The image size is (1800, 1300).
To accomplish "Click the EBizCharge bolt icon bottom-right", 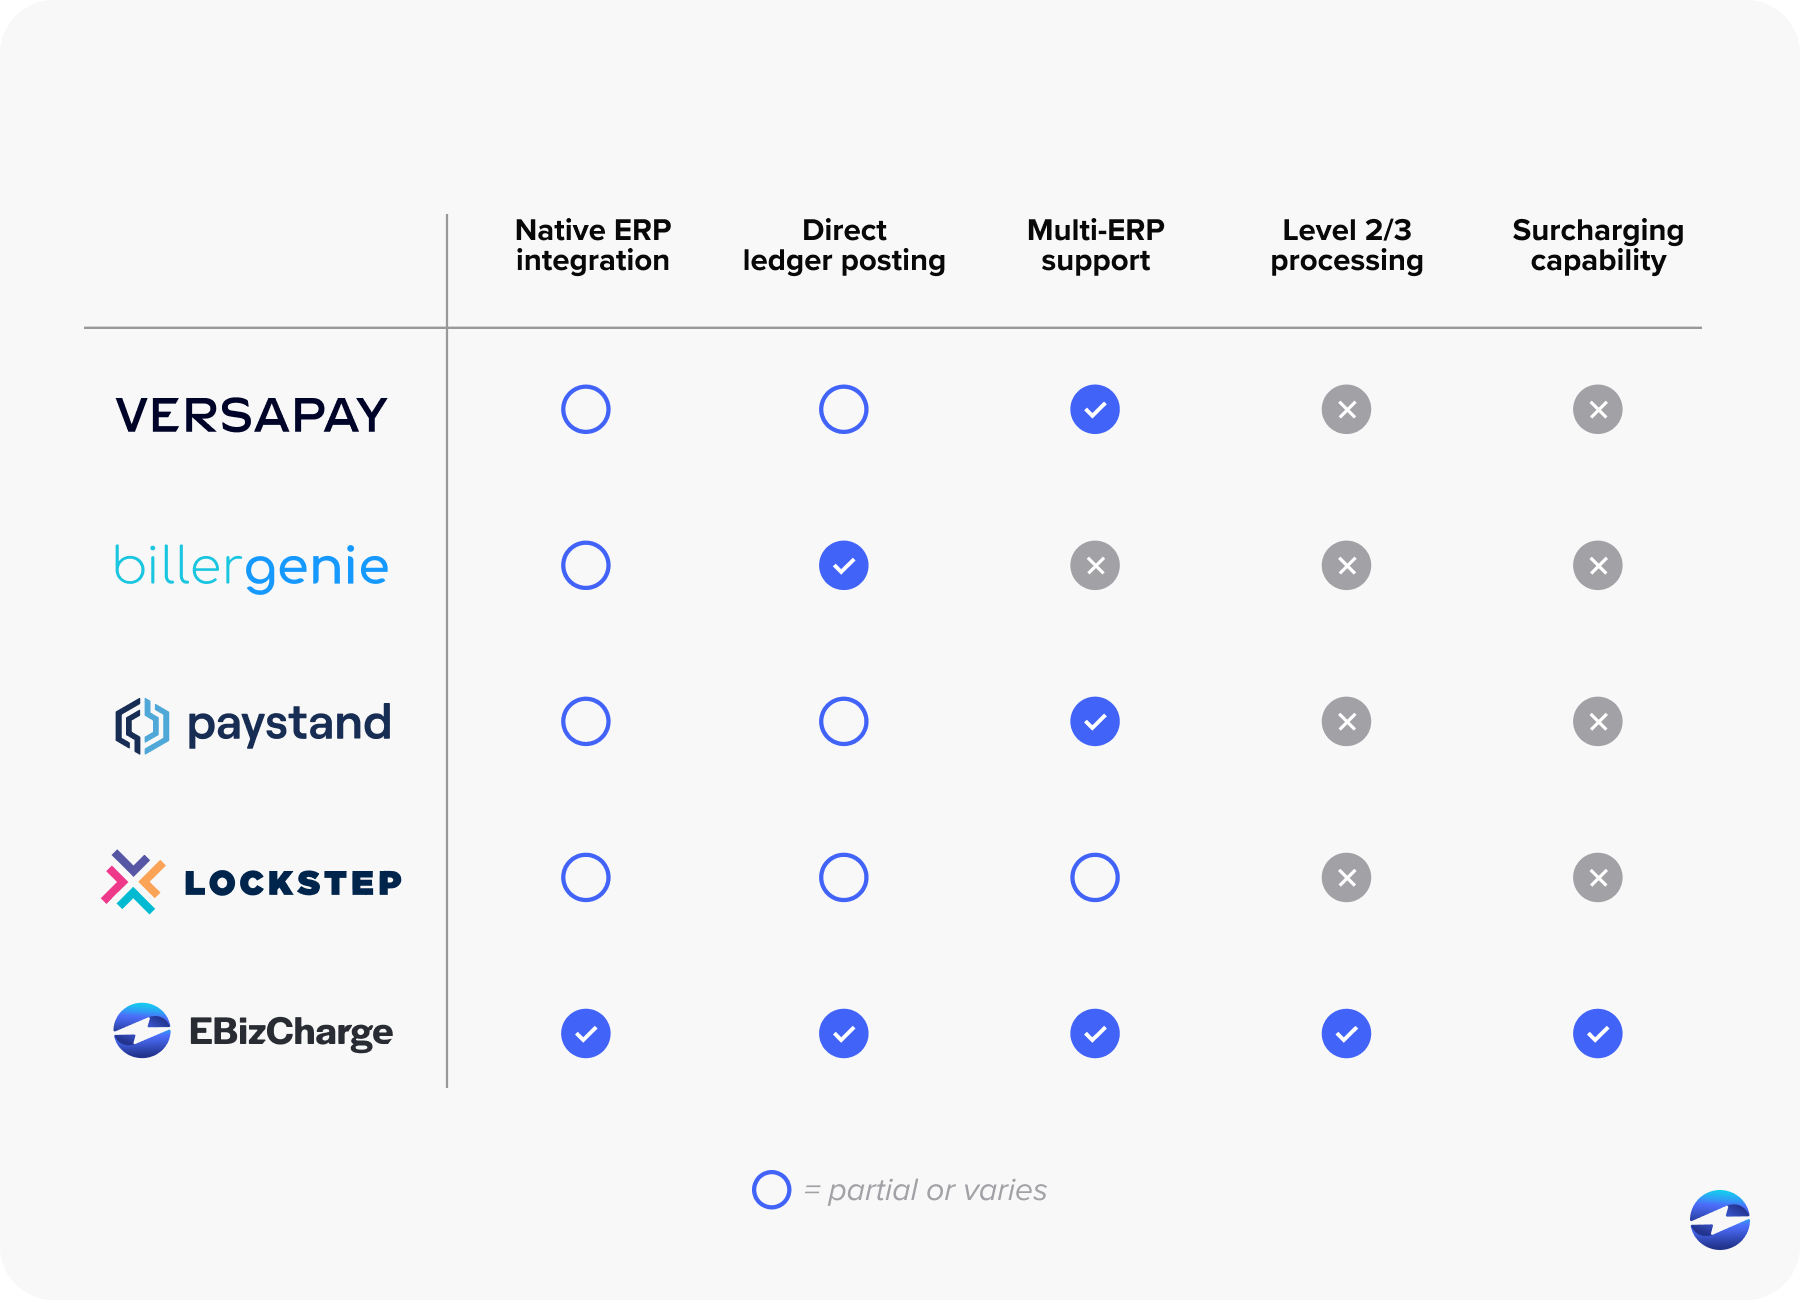I will click(x=1719, y=1220).
